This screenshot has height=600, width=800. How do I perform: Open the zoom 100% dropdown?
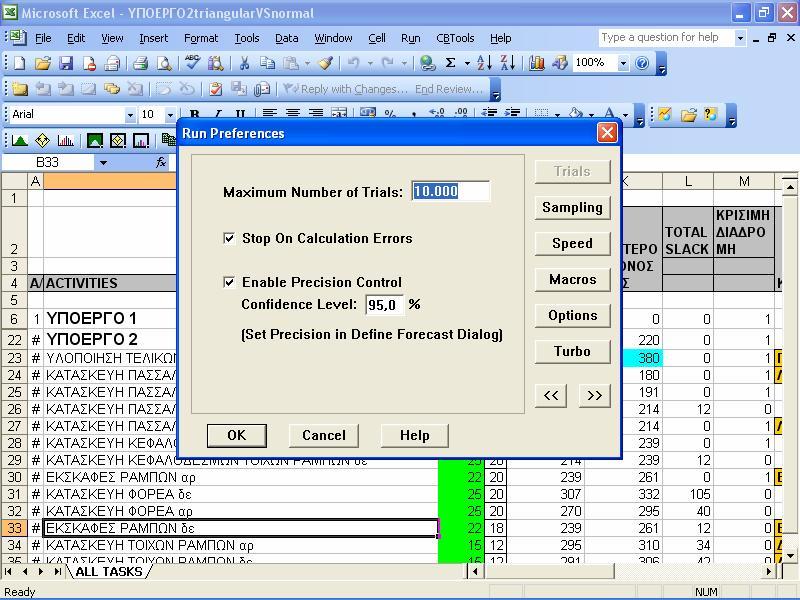(623, 63)
